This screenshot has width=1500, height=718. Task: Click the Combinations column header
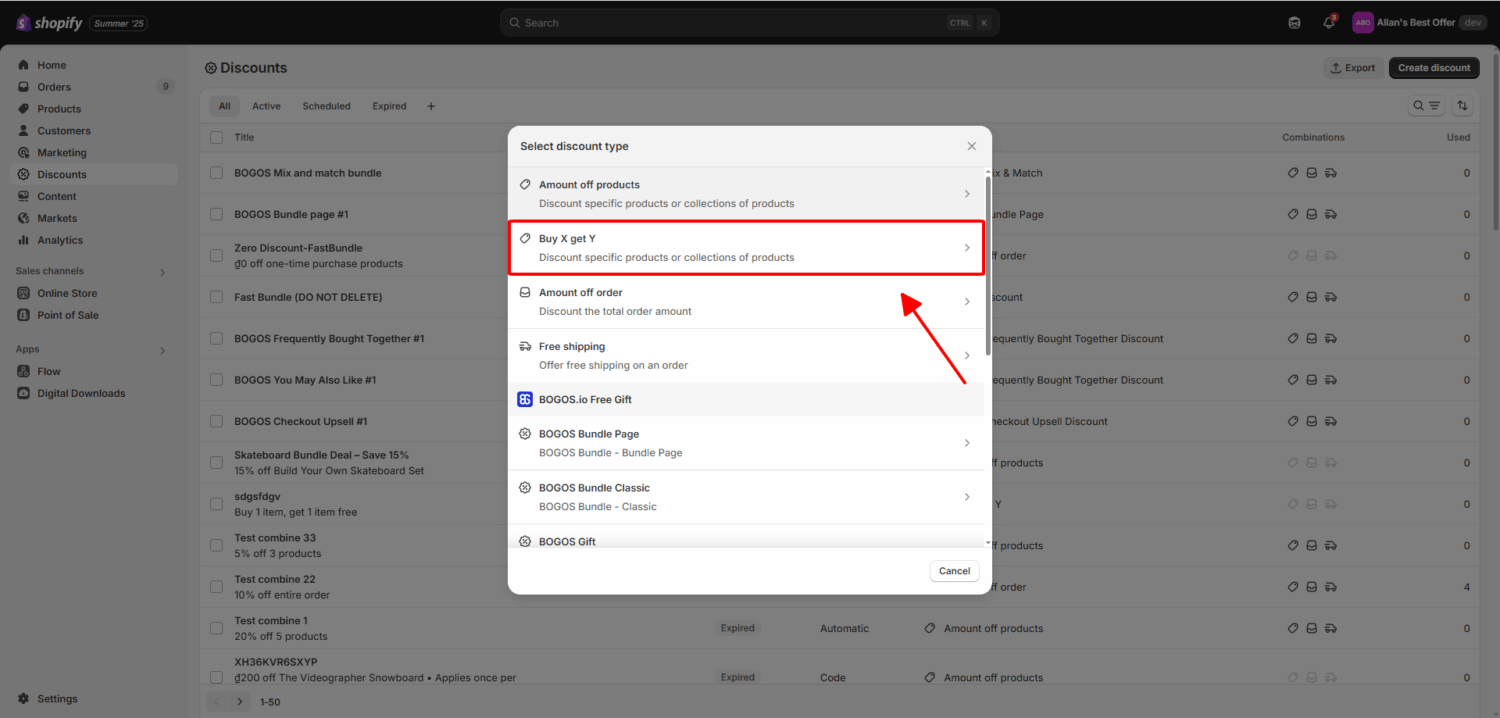tap(1313, 137)
